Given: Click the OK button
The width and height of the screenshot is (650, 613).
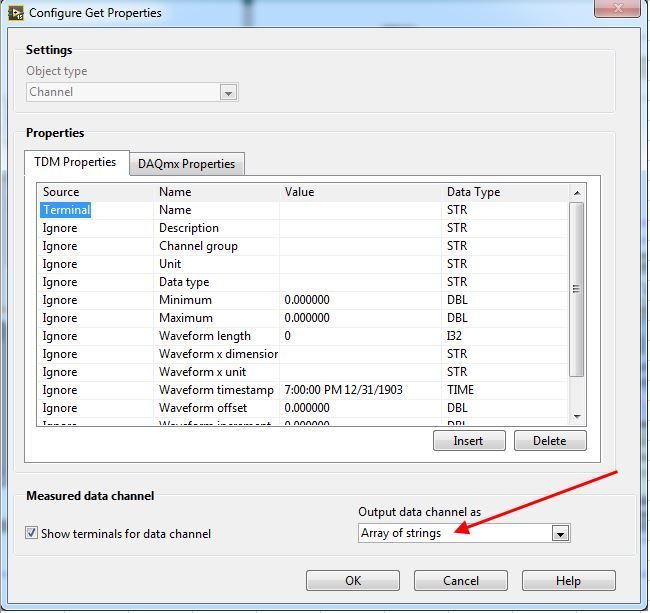Looking at the screenshot, I should (353, 581).
